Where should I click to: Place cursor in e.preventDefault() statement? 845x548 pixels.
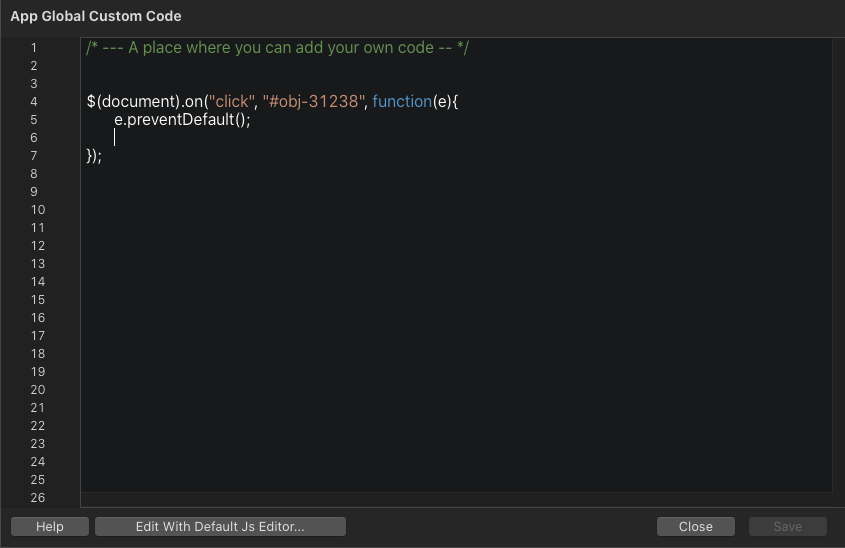click(x=181, y=120)
